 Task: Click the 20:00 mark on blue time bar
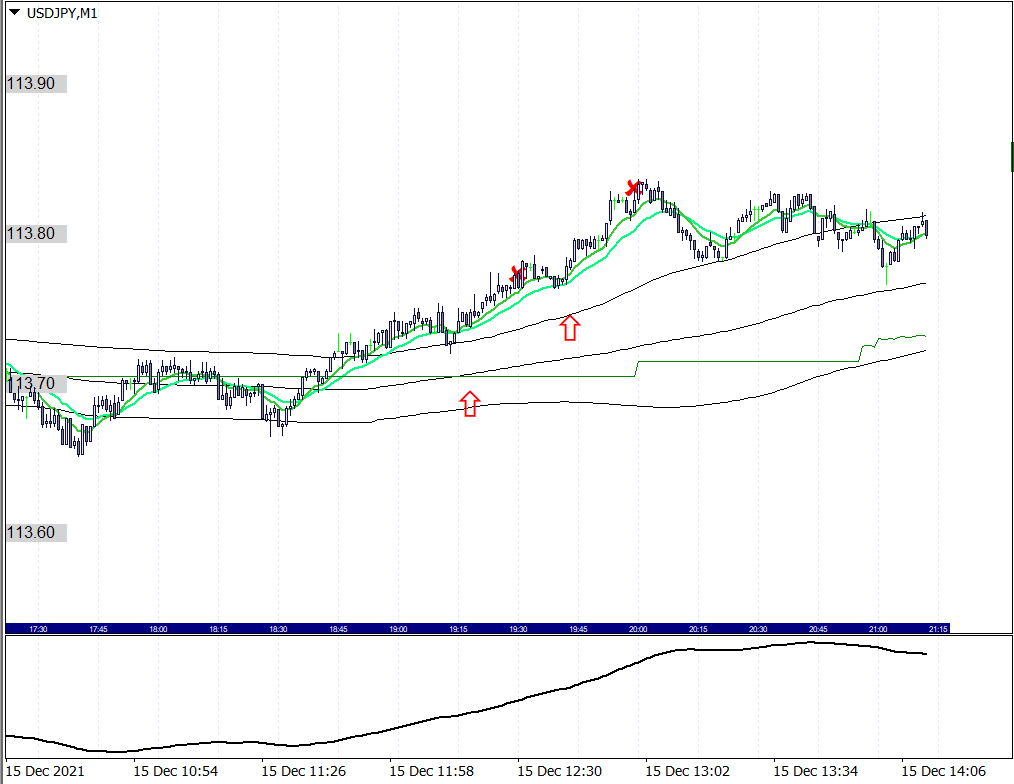pos(638,629)
